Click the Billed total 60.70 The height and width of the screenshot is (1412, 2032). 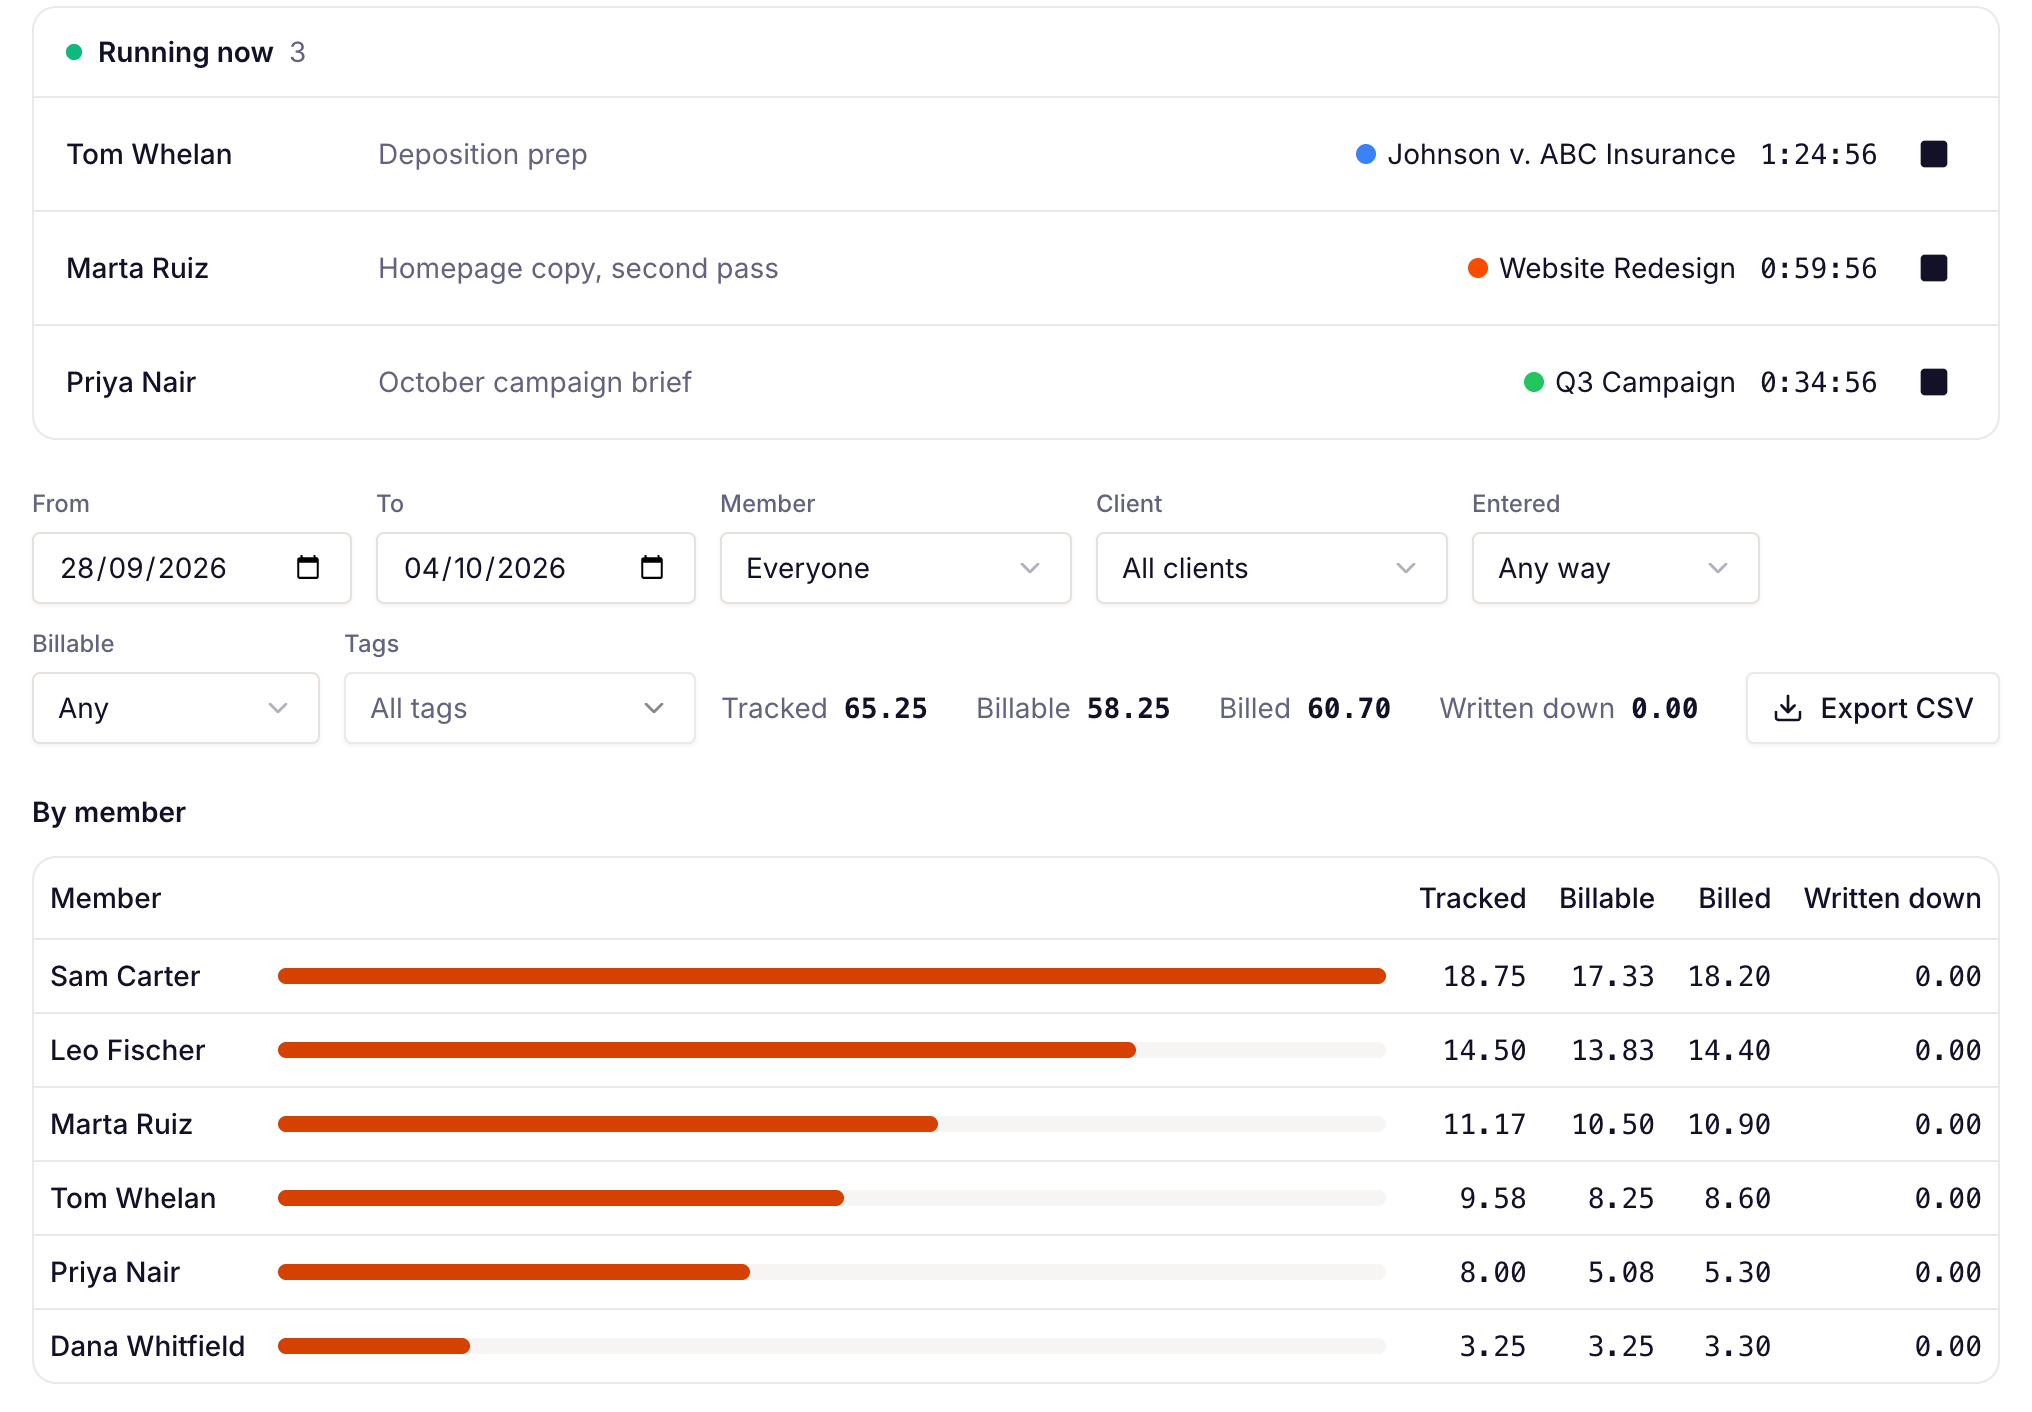point(1348,708)
